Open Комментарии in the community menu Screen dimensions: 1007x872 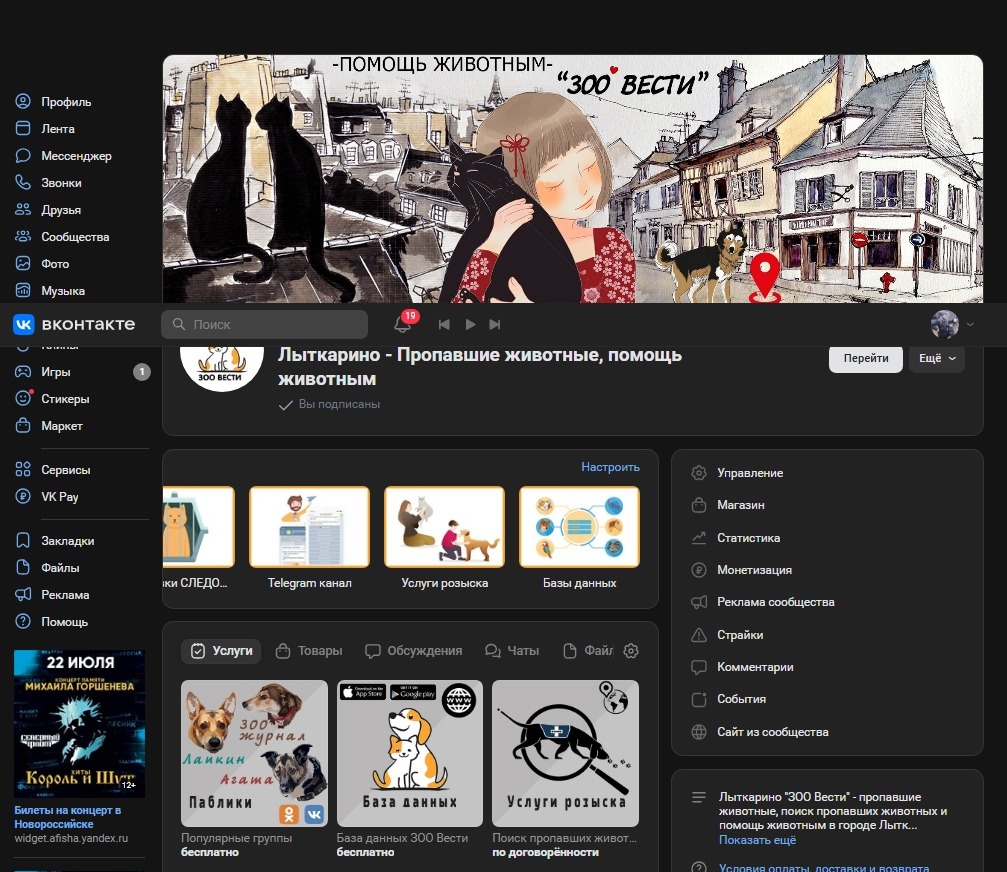point(742,667)
